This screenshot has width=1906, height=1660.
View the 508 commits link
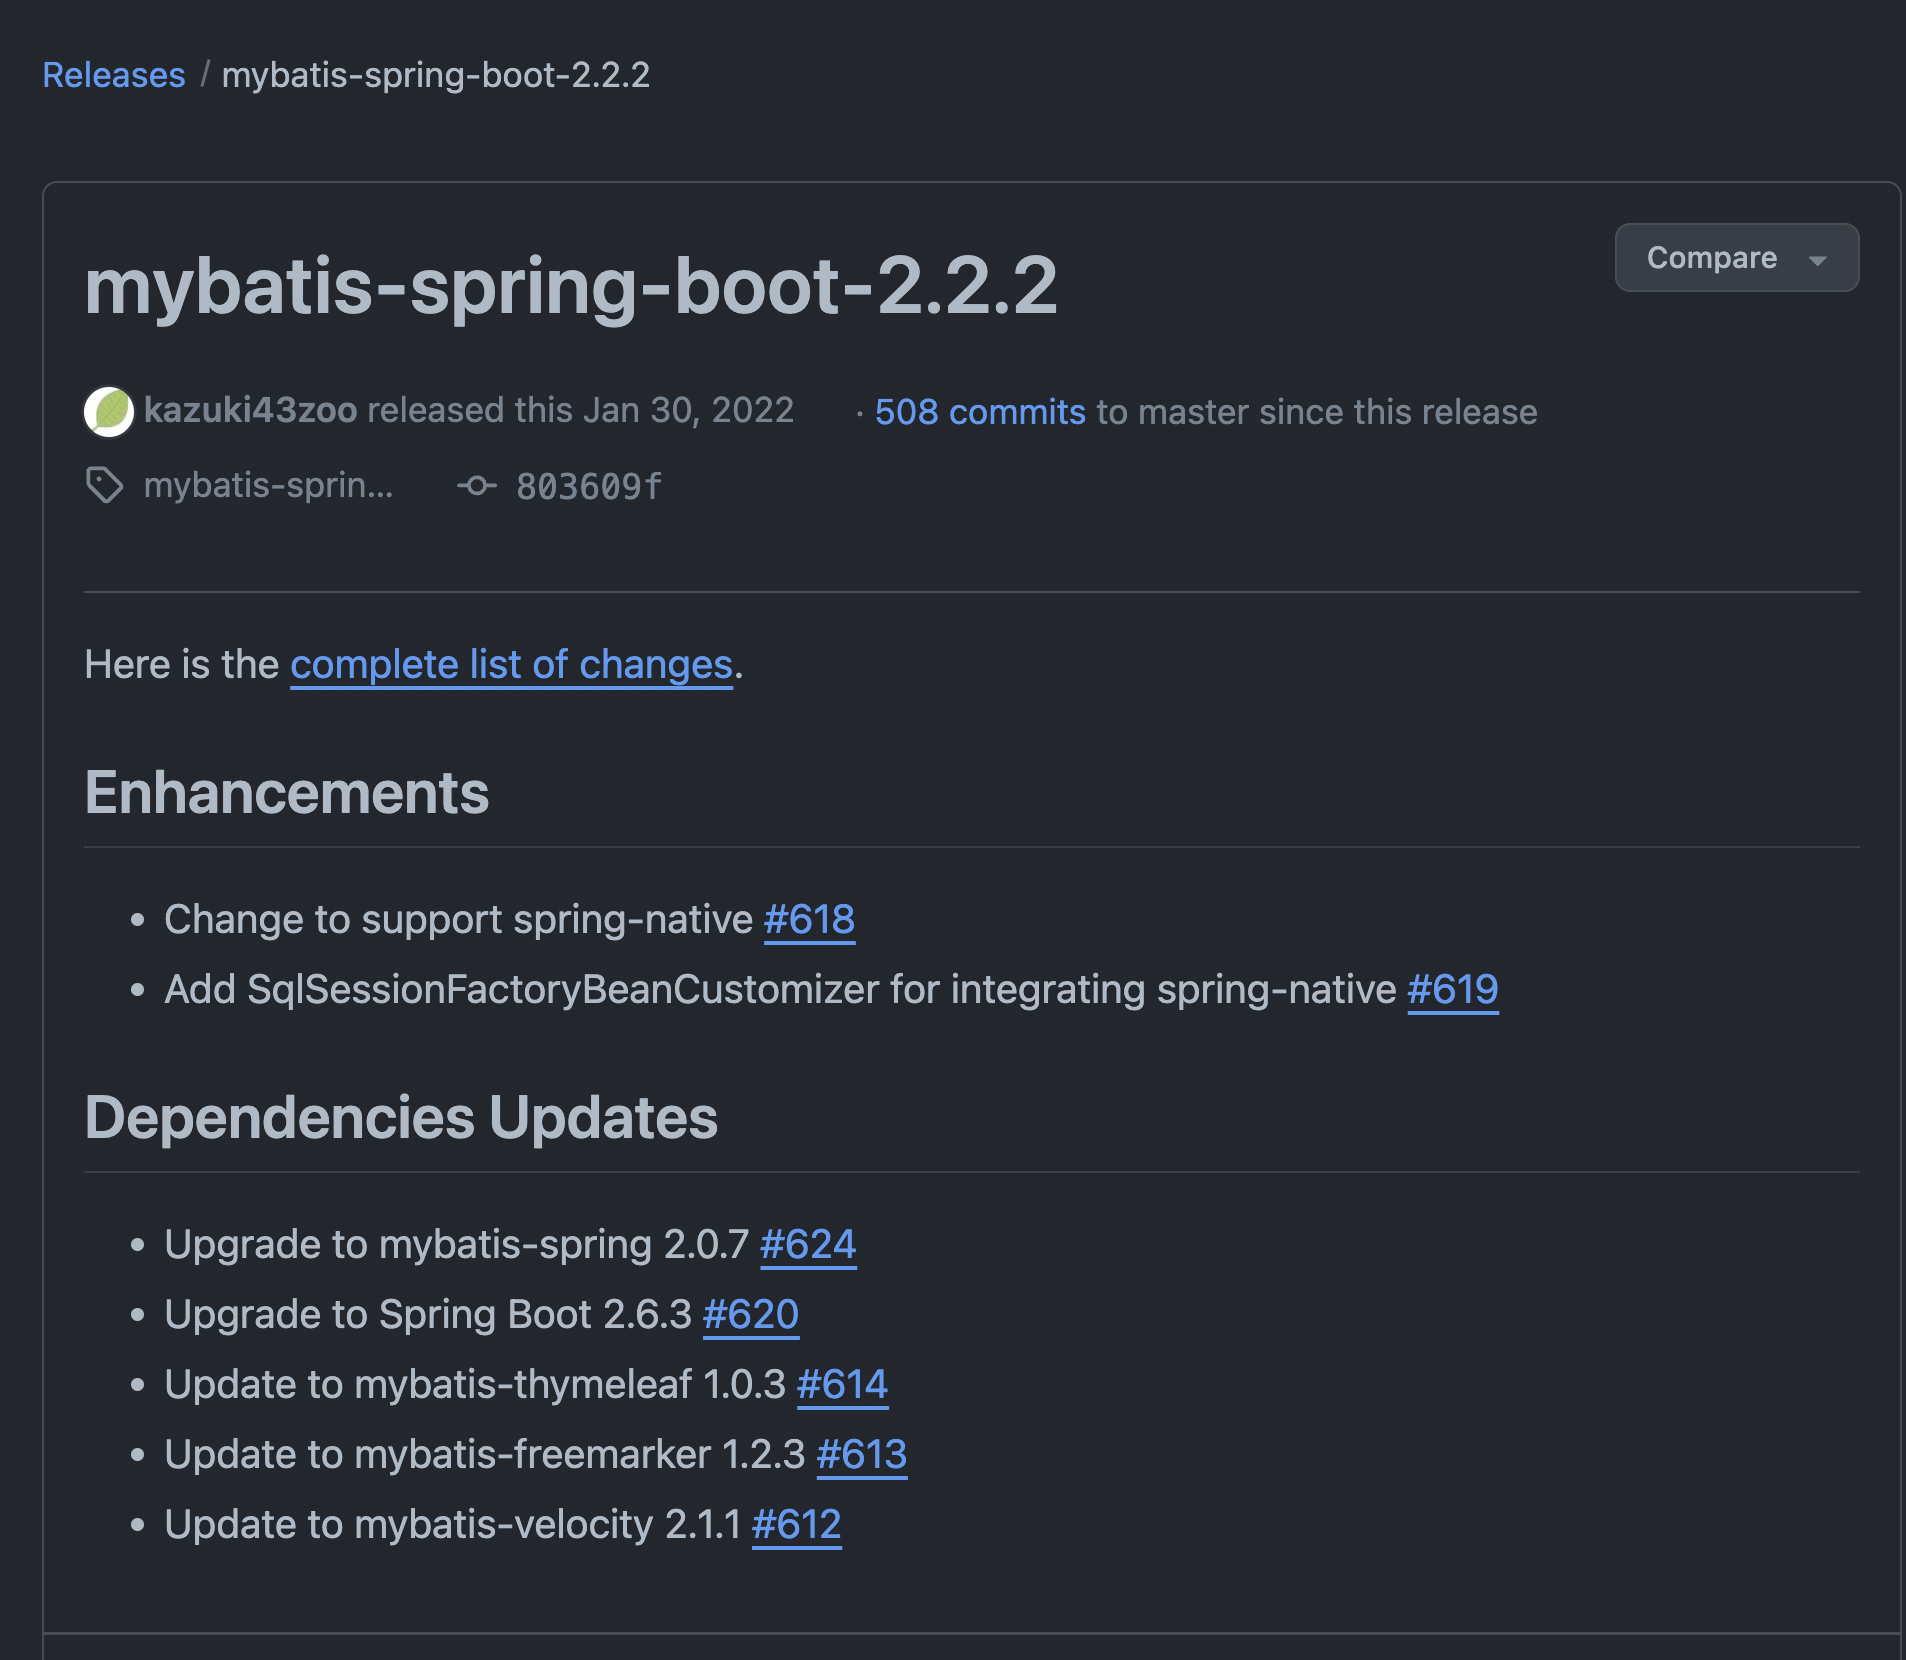pyautogui.click(x=980, y=412)
